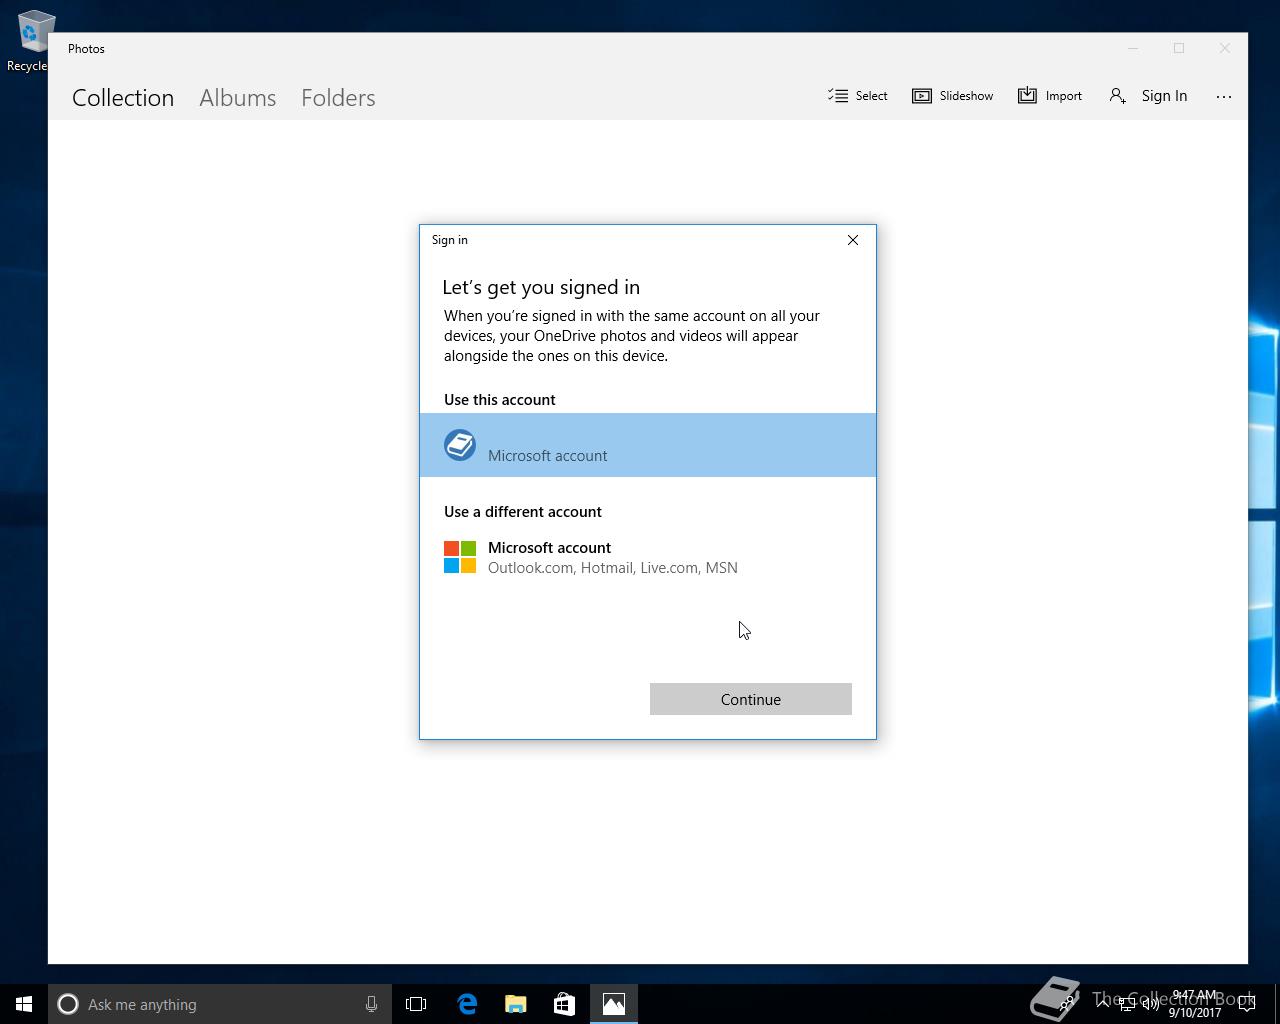Click the Microsoft four-color logo icon
This screenshot has width=1280, height=1024.
pos(460,557)
